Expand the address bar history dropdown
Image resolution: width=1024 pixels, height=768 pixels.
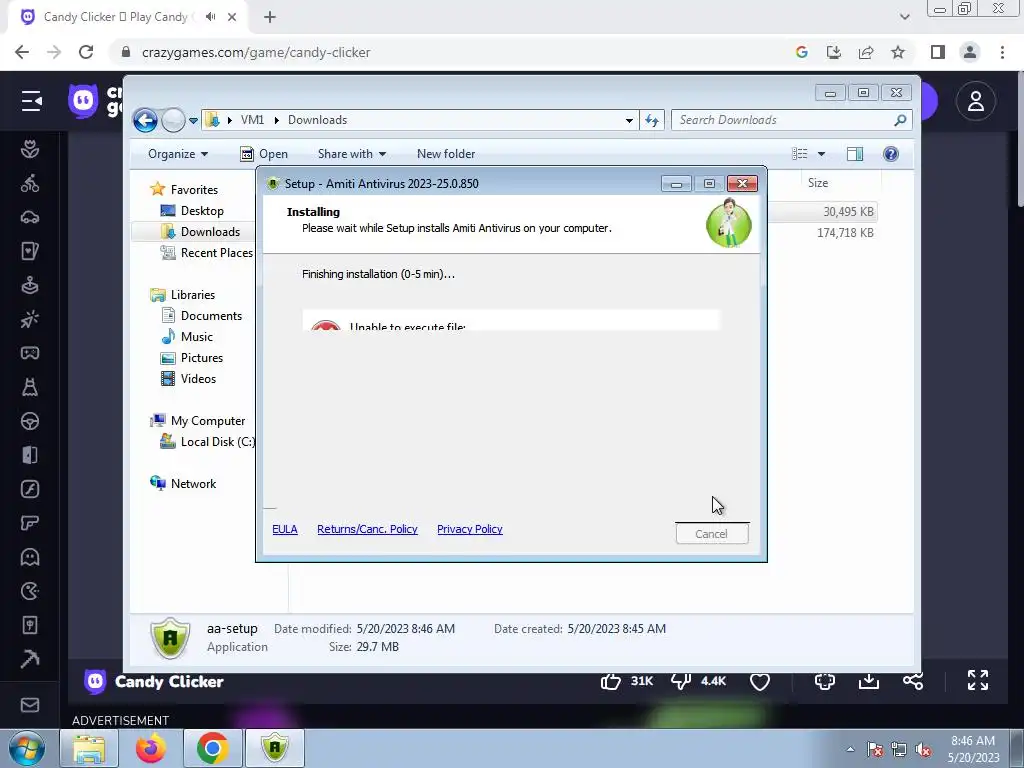point(629,120)
